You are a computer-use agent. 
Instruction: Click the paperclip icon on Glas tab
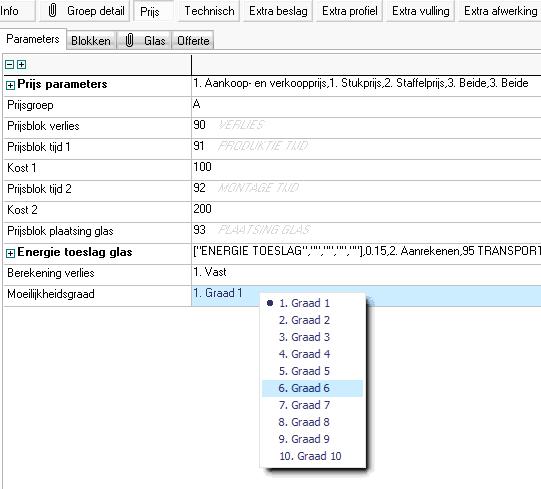(129, 40)
